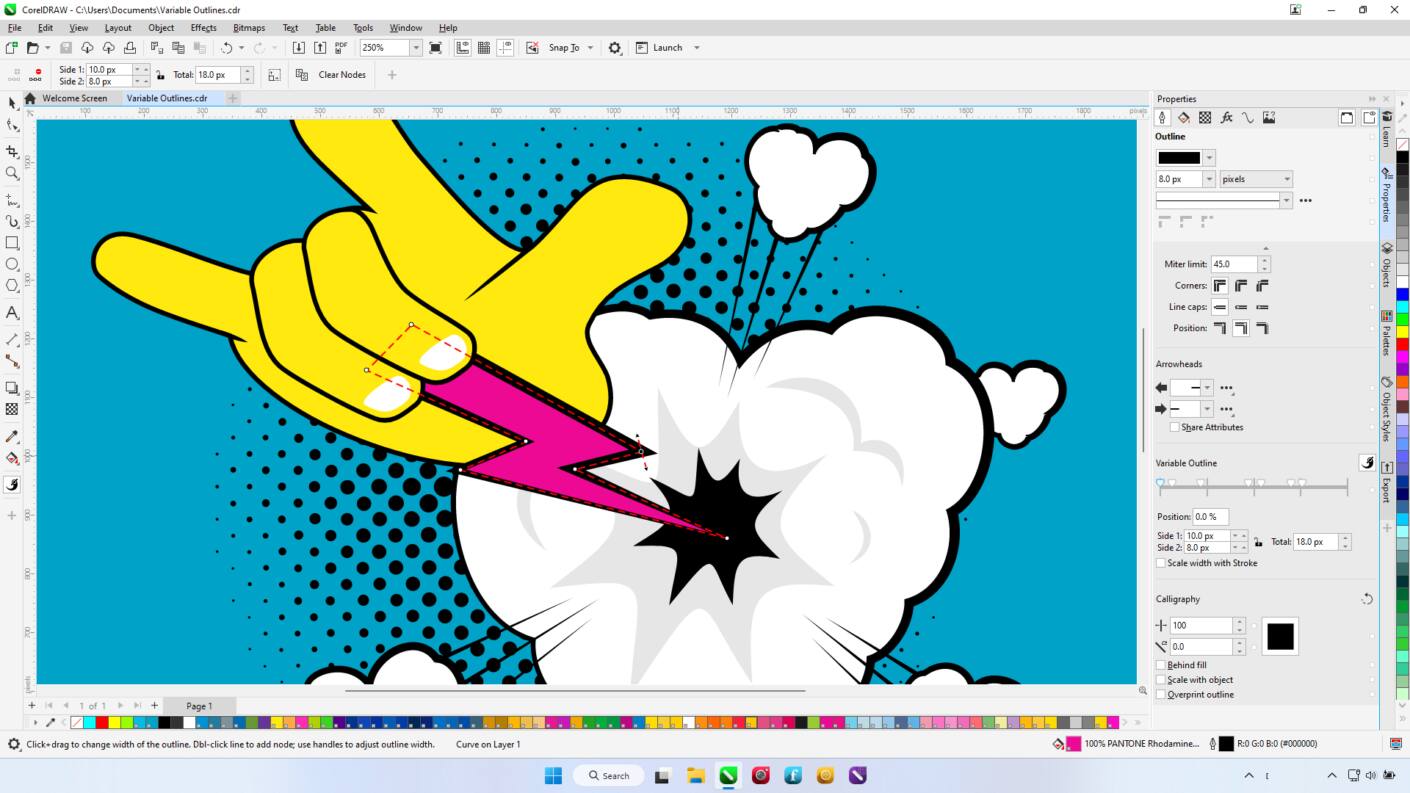Screen dimensions: 1410x793
Task: Select the Rectangle tool
Action: coord(13,242)
